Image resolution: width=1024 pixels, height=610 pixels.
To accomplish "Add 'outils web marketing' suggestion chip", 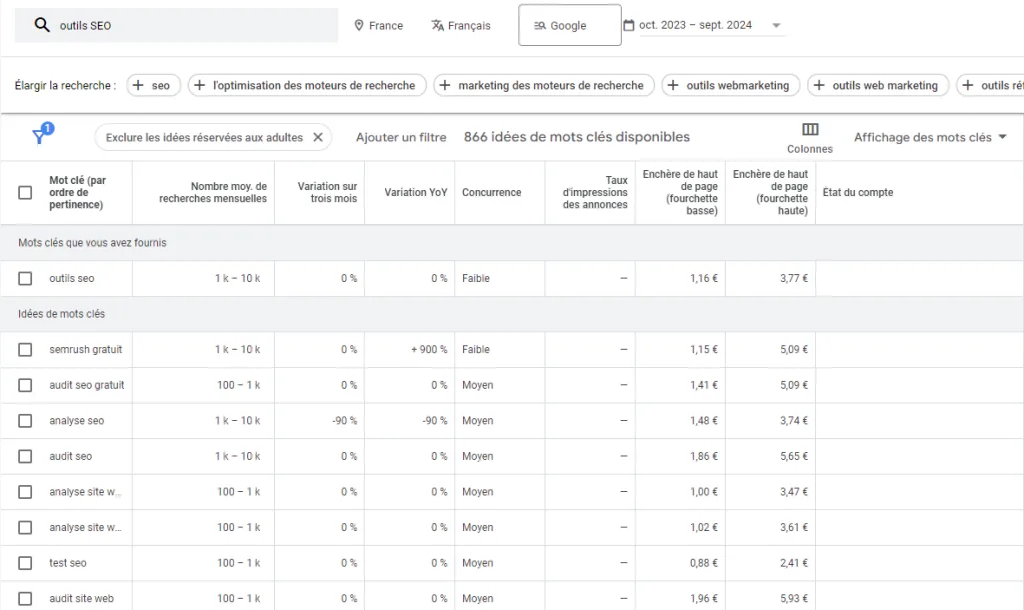I will (878, 85).
